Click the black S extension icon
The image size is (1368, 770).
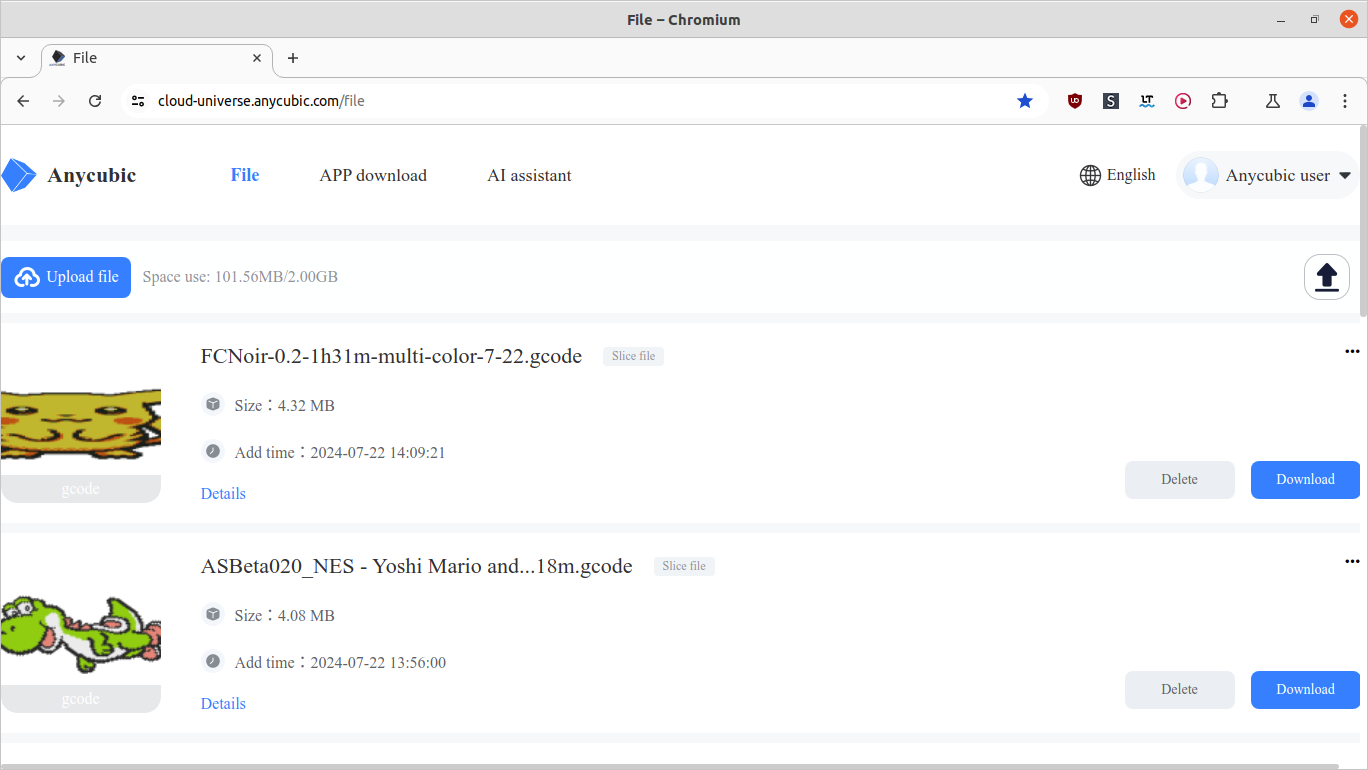pyautogui.click(x=1111, y=101)
